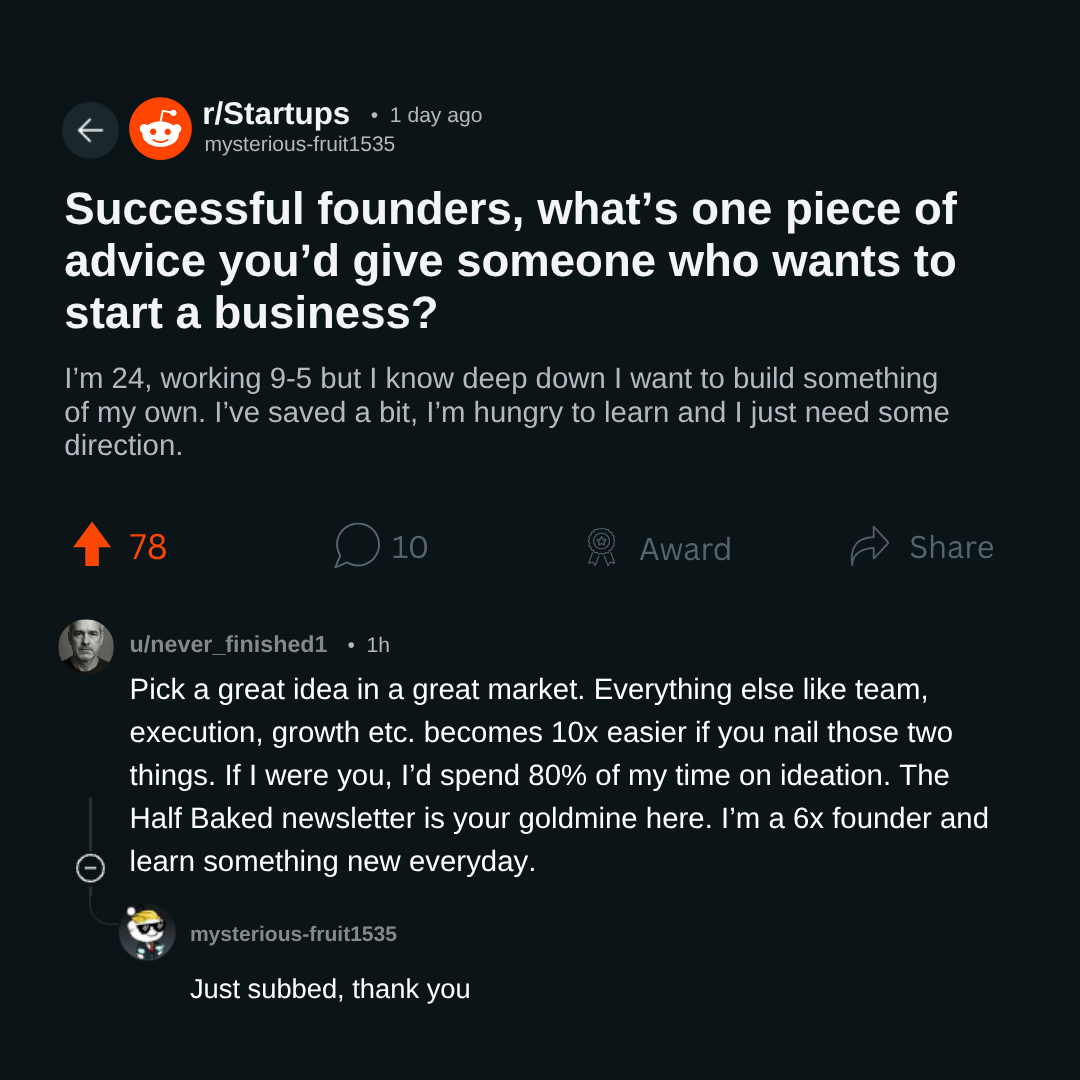Click the Share arrow icon
Image resolution: width=1080 pixels, height=1080 pixels.
[870, 546]
